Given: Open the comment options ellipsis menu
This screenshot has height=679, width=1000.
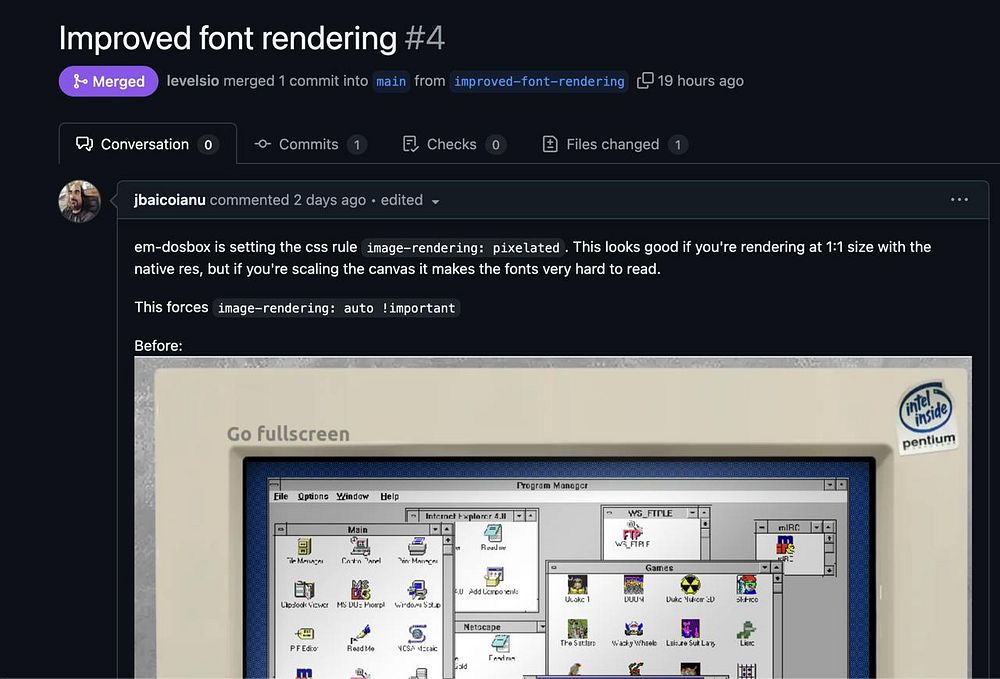Looking at the screenshot, I should click(959, 200).
